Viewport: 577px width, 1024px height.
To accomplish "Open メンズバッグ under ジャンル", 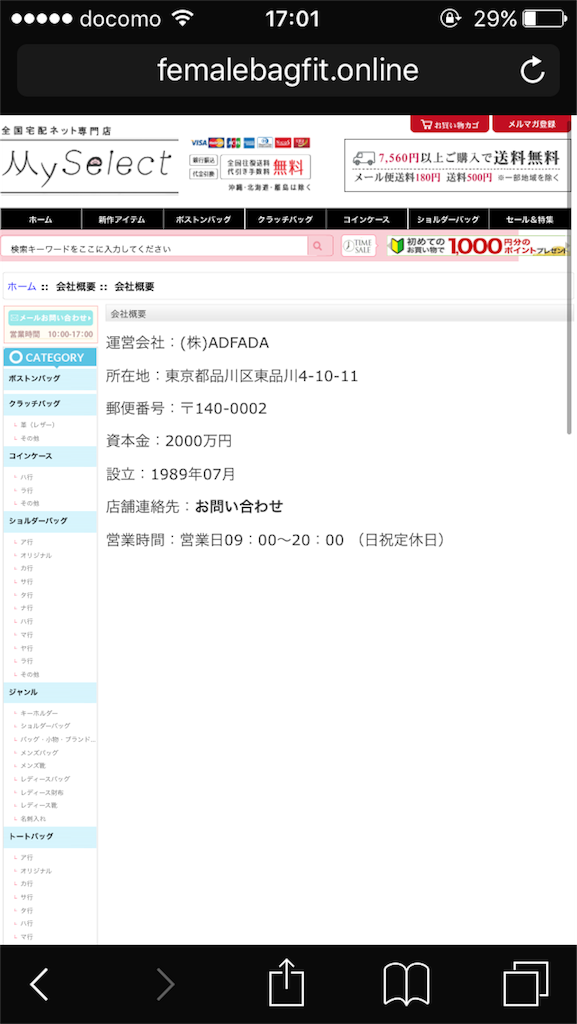I will [40, 752].
